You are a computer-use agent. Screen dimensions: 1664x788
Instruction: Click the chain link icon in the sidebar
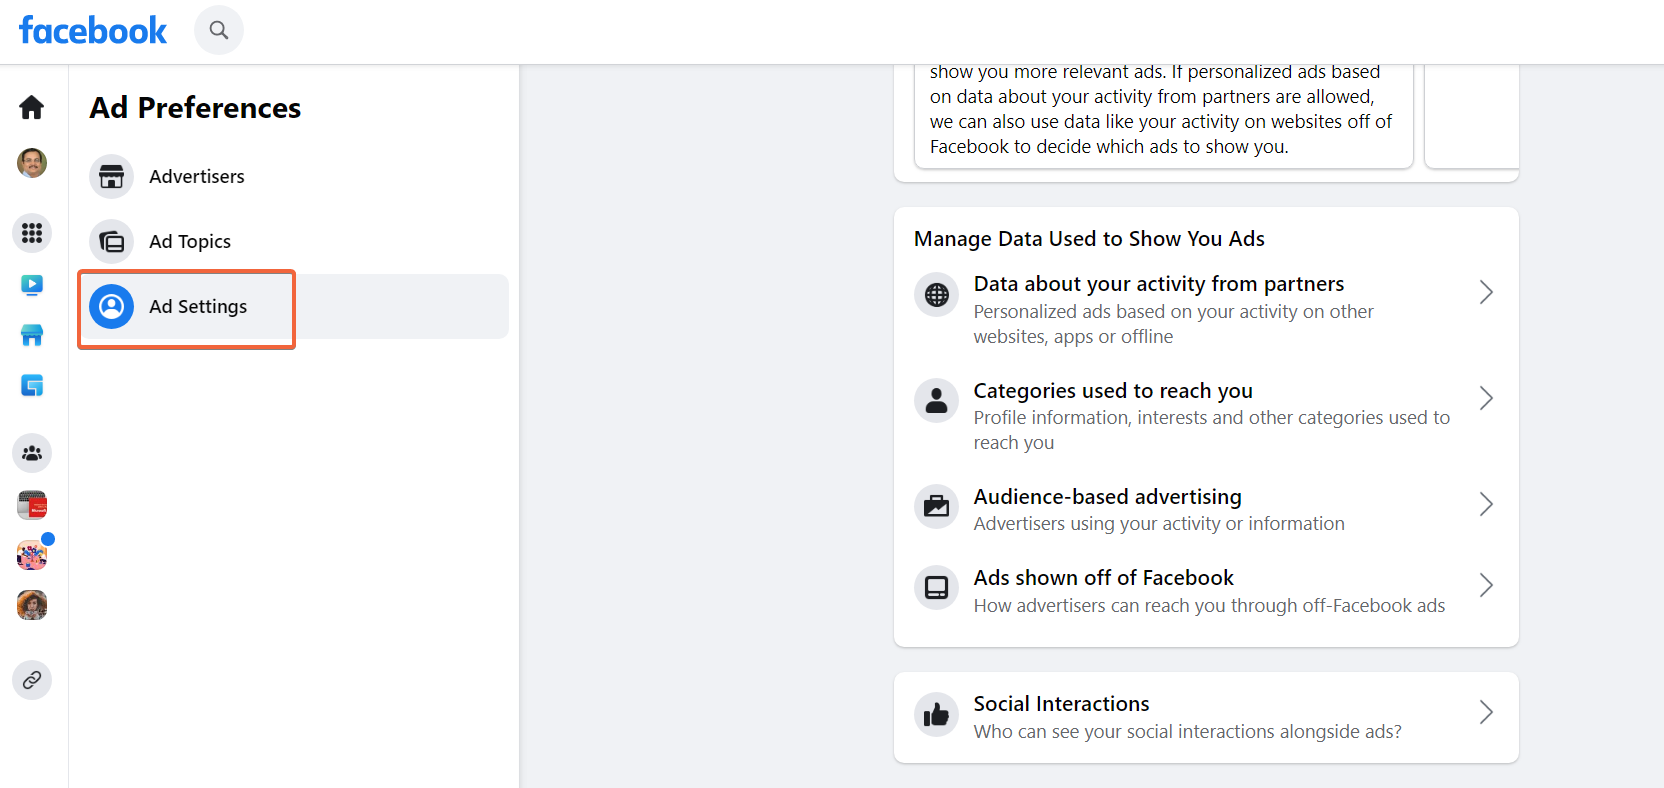click(32, 680)
